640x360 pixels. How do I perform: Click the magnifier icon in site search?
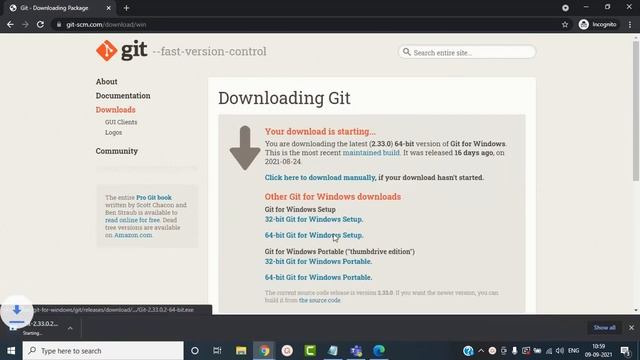pyautogui.click(x=407, y=52)
